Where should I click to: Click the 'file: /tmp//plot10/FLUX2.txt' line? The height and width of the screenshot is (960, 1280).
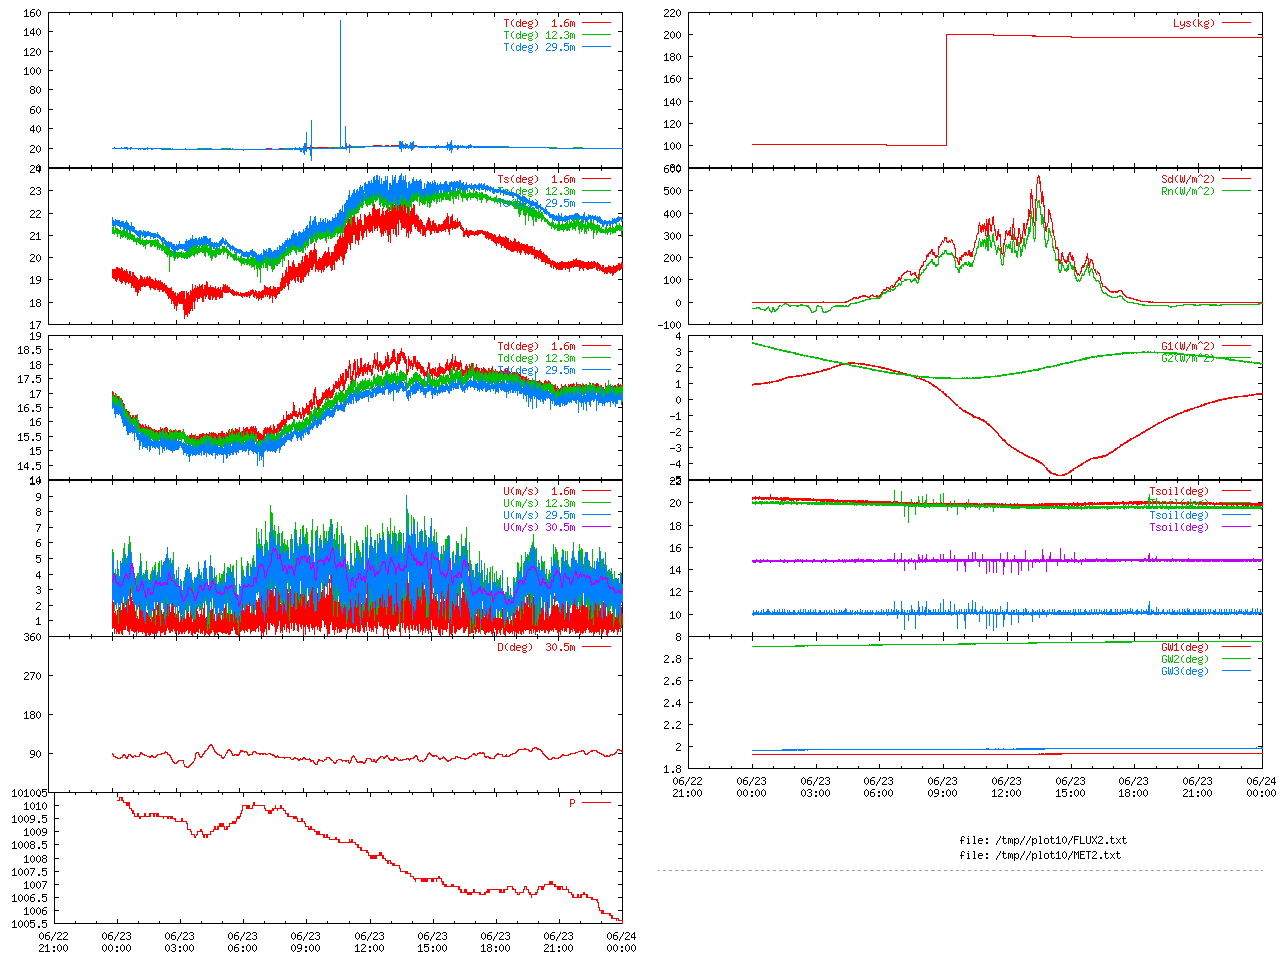pyautogui.click(x=1043, y=840)
